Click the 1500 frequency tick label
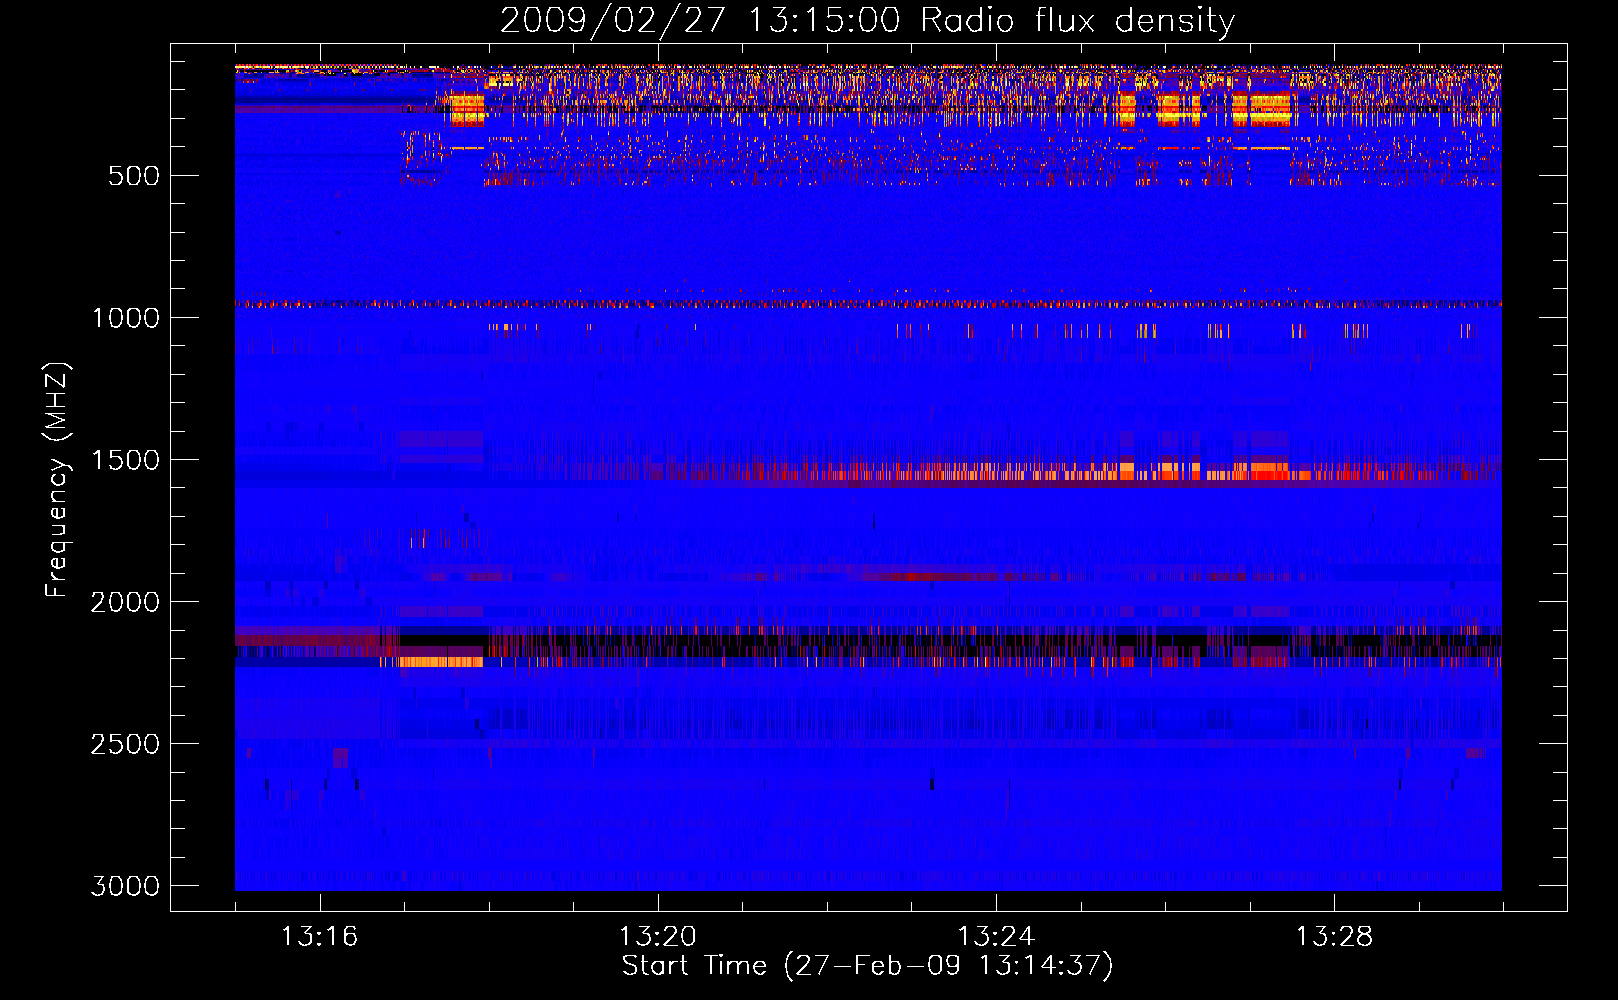This screenshot has width=1618, height=1000. click(125, 460)
